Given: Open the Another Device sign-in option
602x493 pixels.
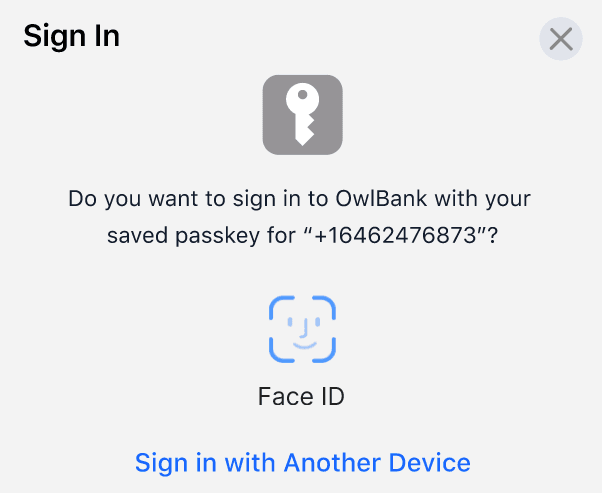Looking at the screenshot, I should click(x=302, y=462).
